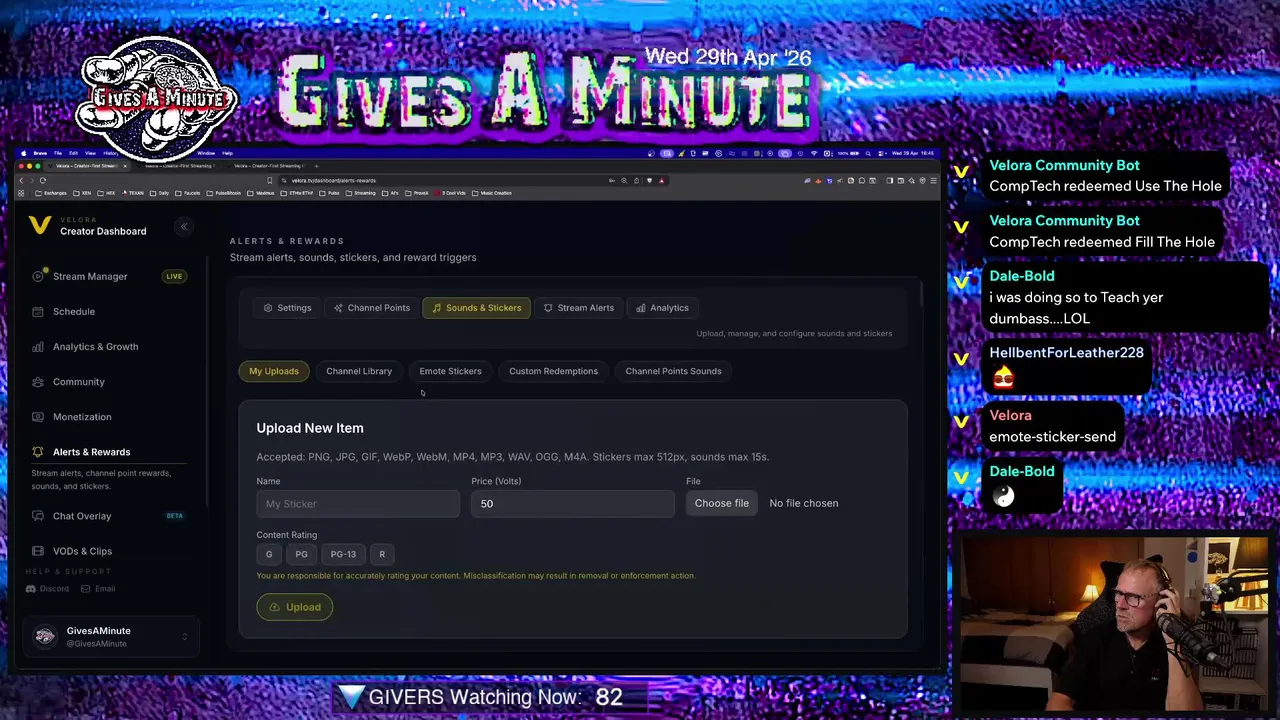Open the Brave menu in menu bar
Viewport: 1280px width, 720px height.
40,153
